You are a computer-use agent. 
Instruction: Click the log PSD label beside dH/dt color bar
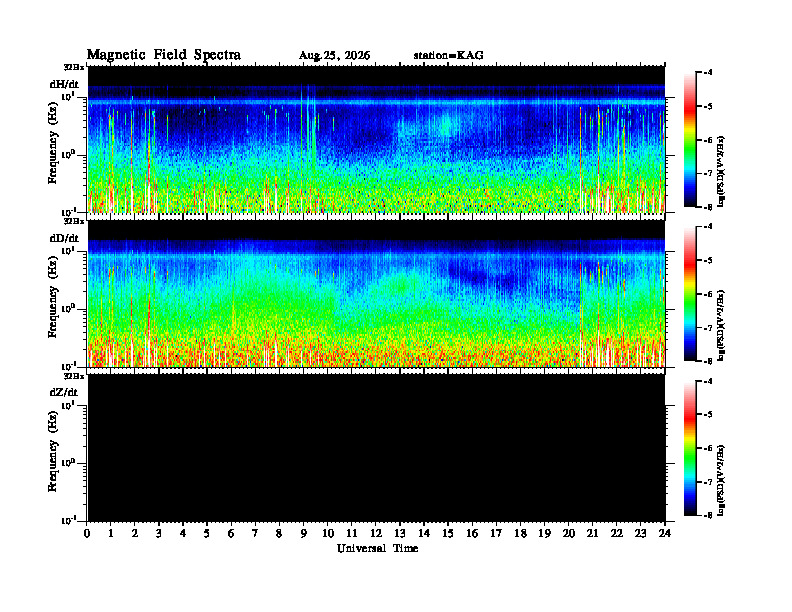pos(721,171)
